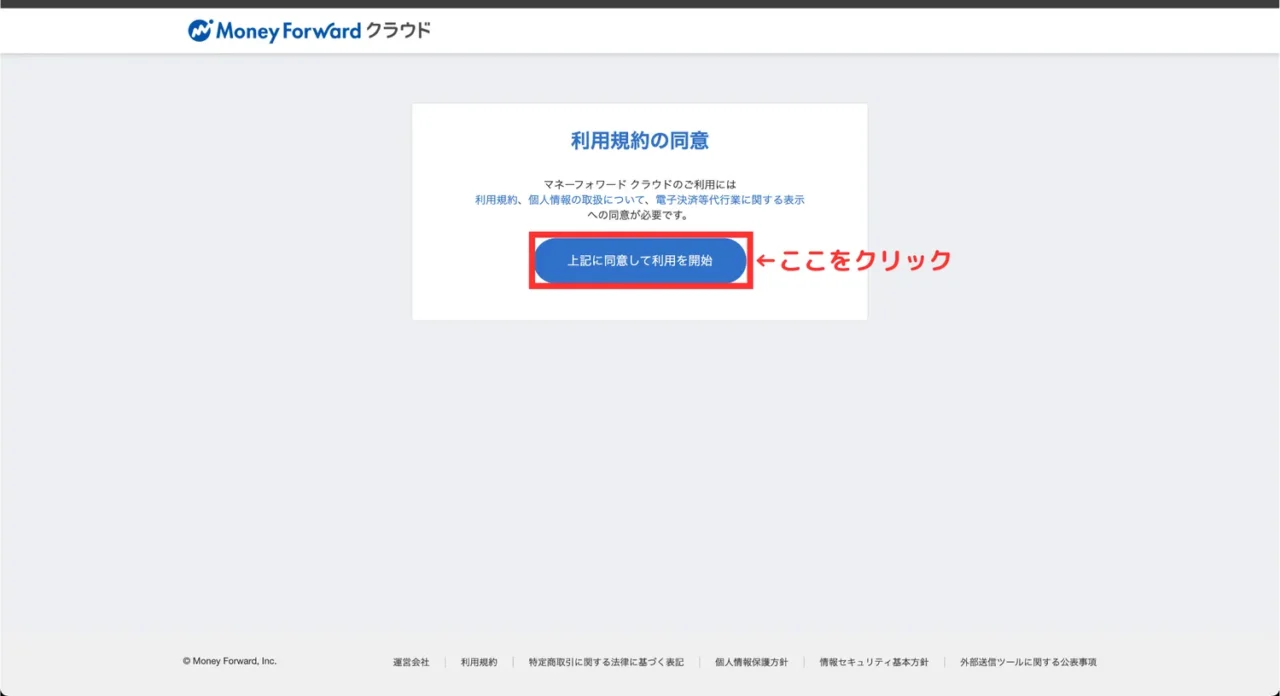
Task: Open 外部送信ツールに関する公表事項 footer link
Action: coord(1028,662)
